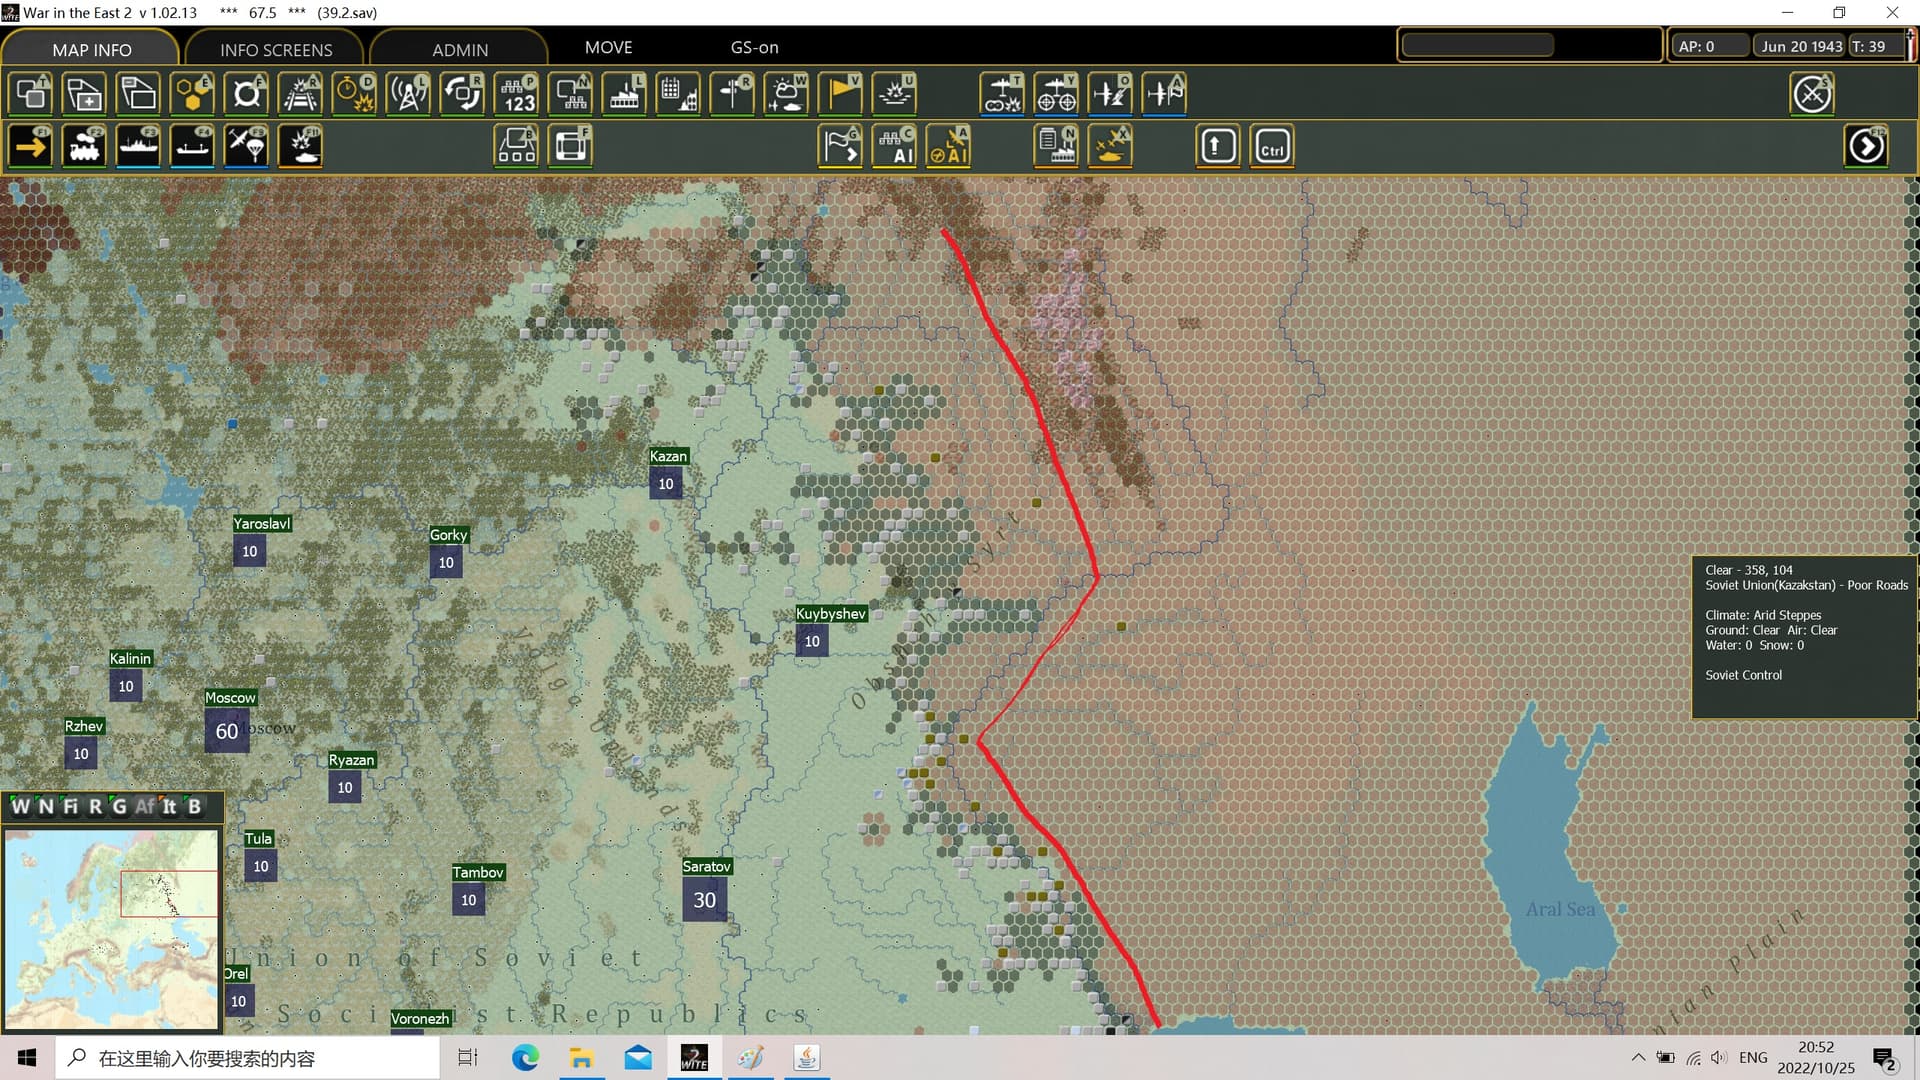1920x1080 pixels.
Task: Toggle the G filter button on minimap
Action: (x=119, y=807)
